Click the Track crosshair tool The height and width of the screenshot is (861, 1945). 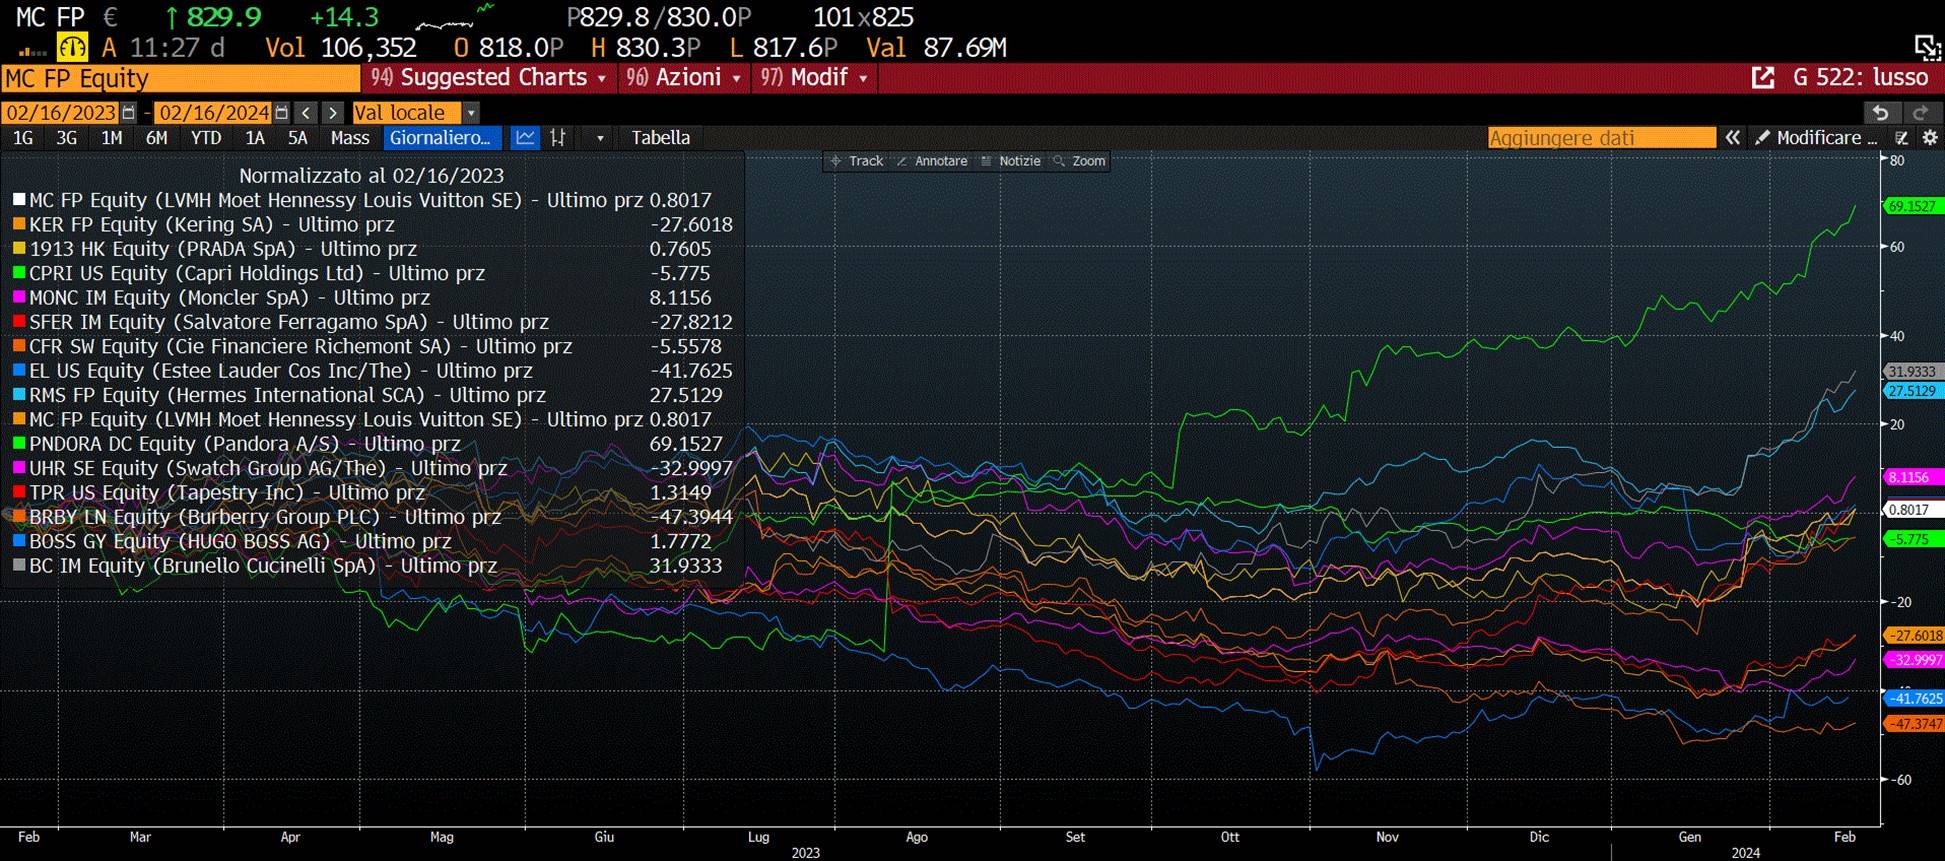(856, 161)
